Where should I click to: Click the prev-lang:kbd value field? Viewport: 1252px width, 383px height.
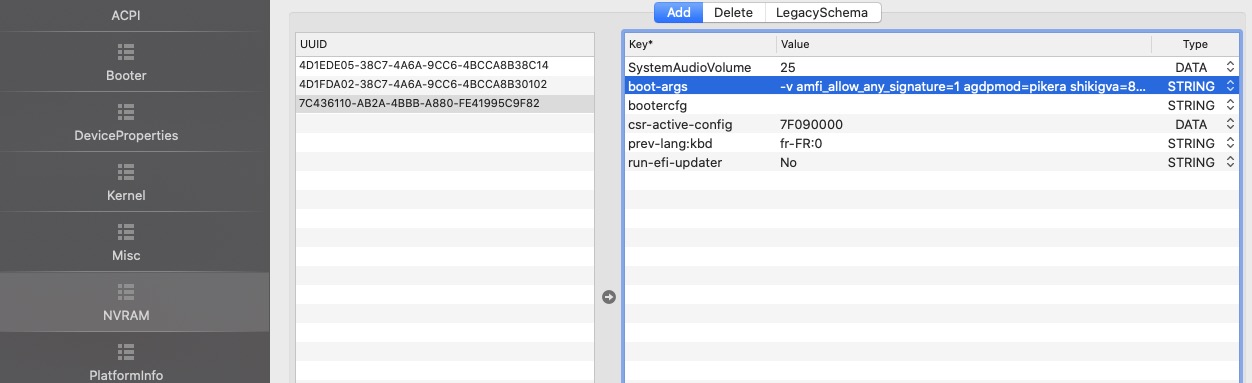(x=964, y=143)
